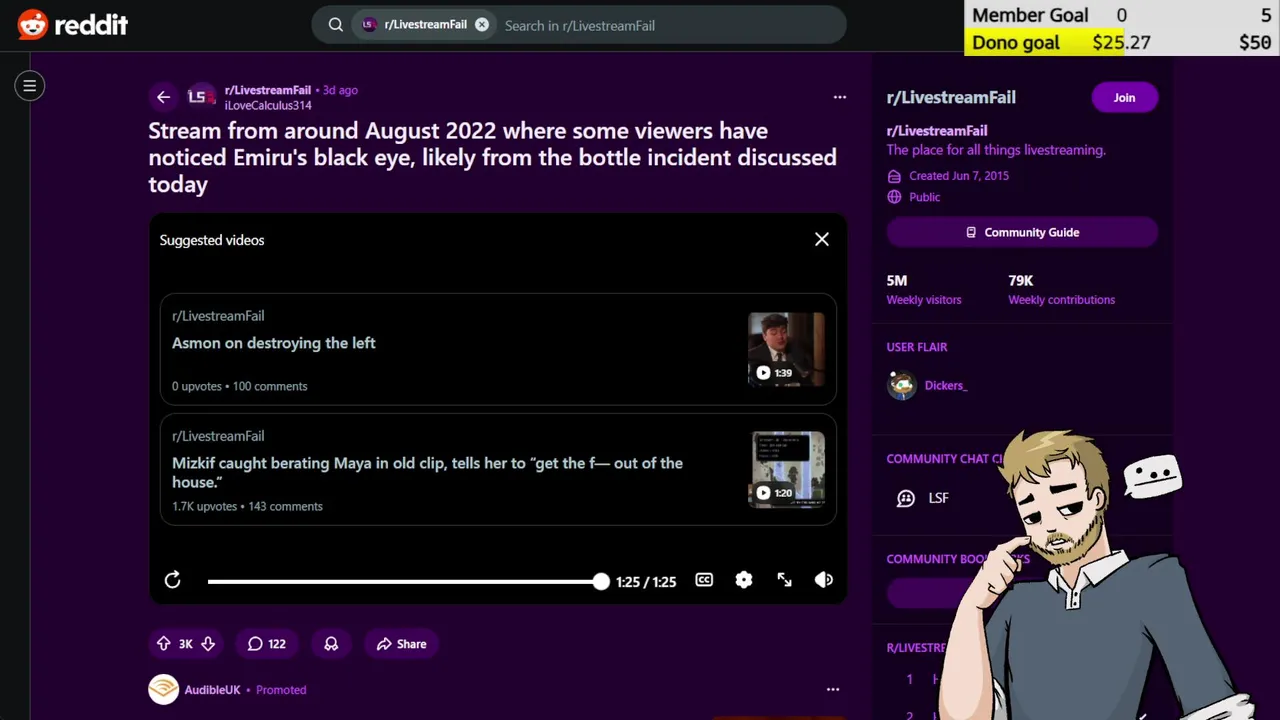Open the r/LivestreamFail community avatar
Screen dimensions: 1280x720
point(200,97)
